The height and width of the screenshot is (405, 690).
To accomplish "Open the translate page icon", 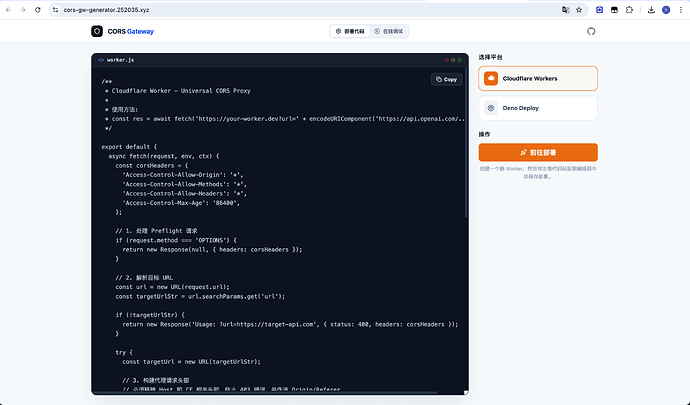I will coord(565,10).
